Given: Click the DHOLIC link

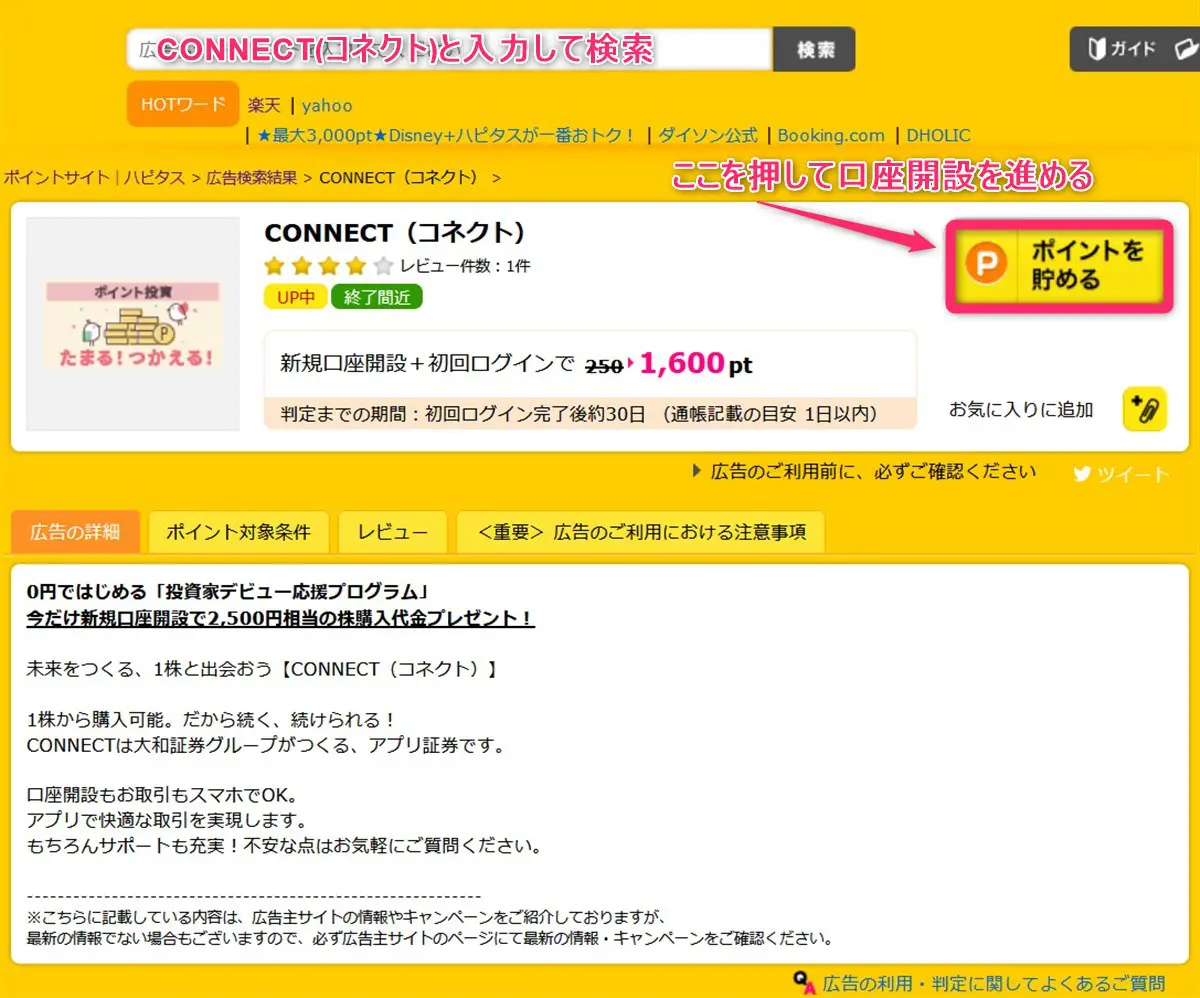Looking at the screenshot, I should pos(938,135).
